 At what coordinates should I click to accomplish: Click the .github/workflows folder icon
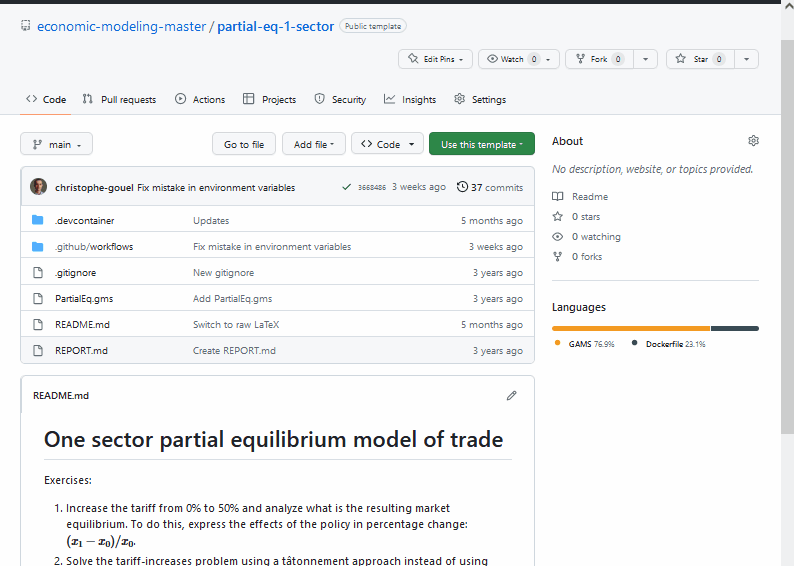tap(37, 246)
